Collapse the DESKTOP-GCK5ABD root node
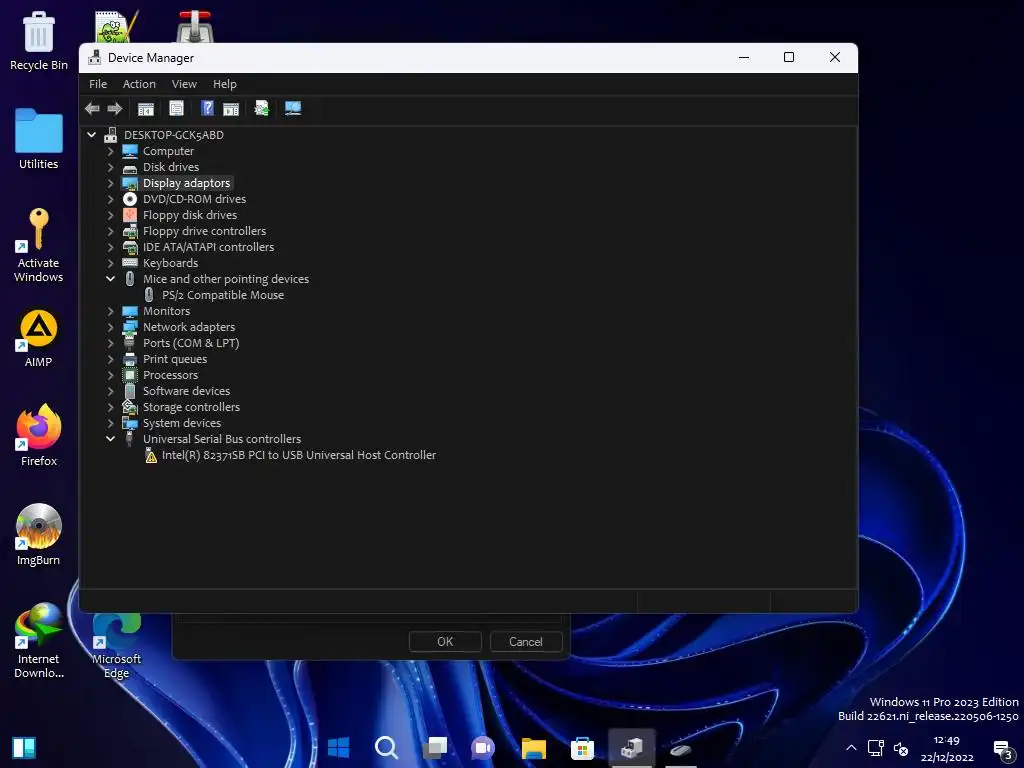The image size is (1024, 768). tap(91, 135)
